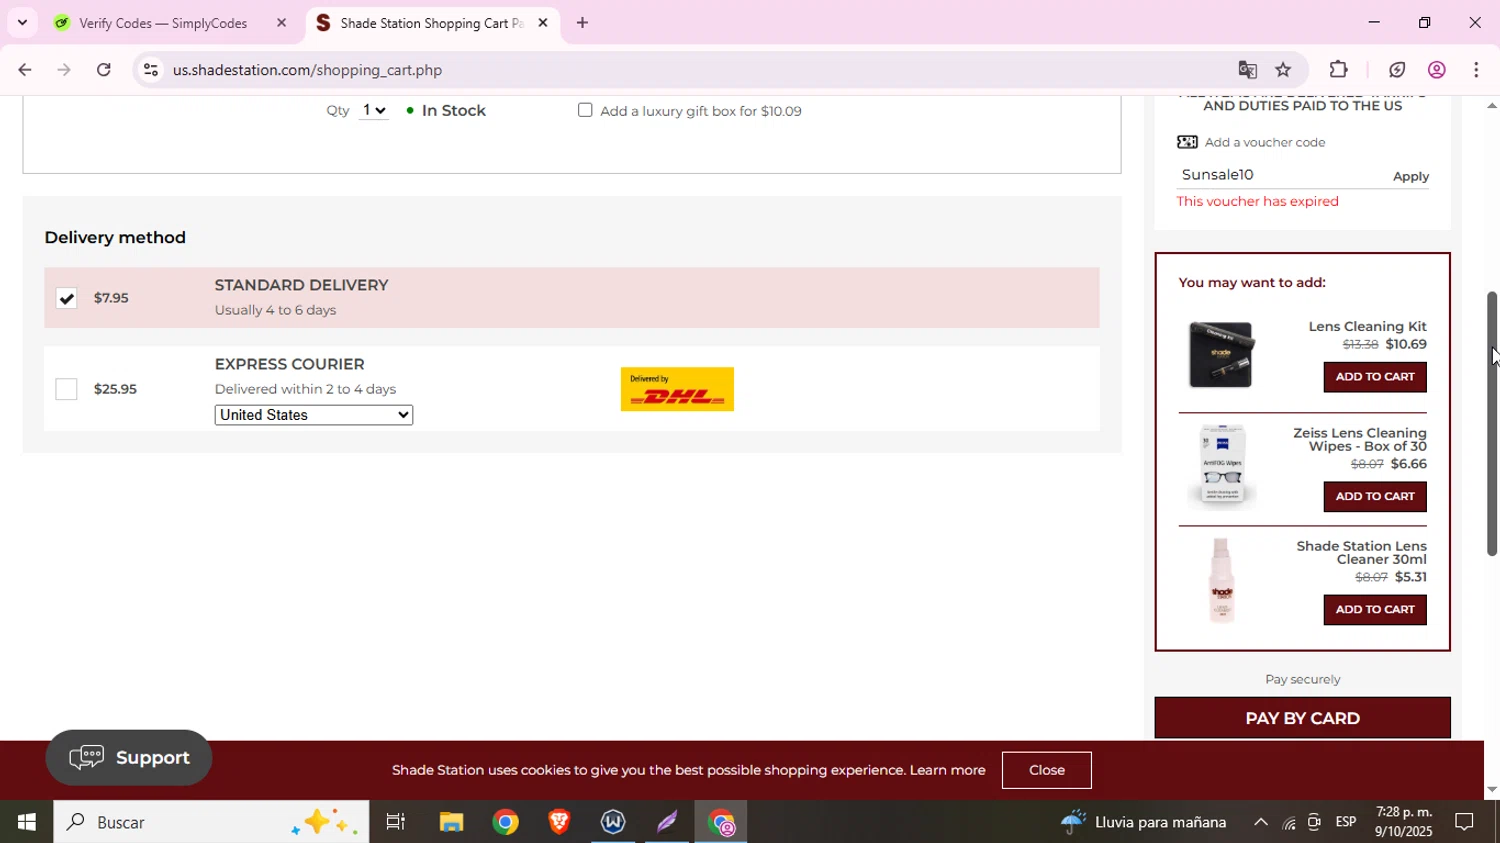Open the Shade Station Lens Cleaner title link
Viewport: 1500px width, 843px height.
(x=1361, y=553)
